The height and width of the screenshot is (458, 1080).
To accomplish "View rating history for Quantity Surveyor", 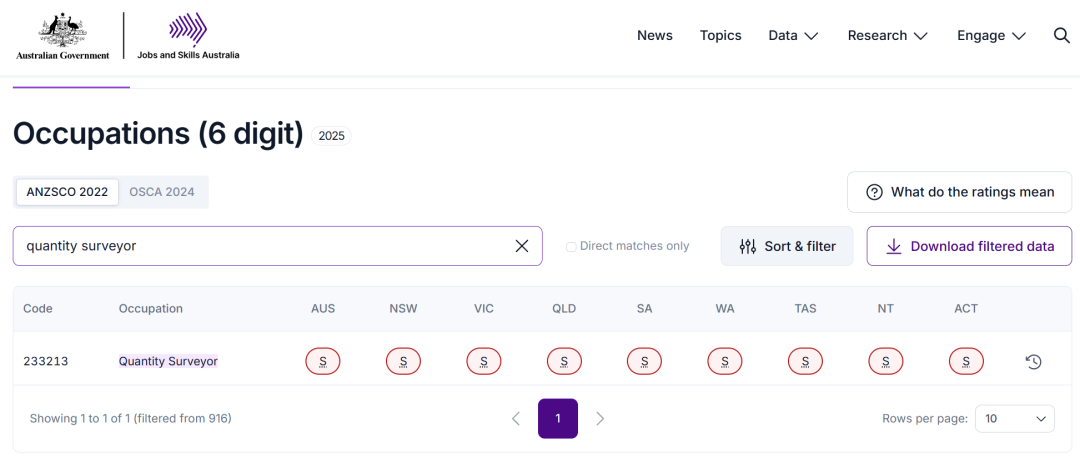I will point(1034,361).
